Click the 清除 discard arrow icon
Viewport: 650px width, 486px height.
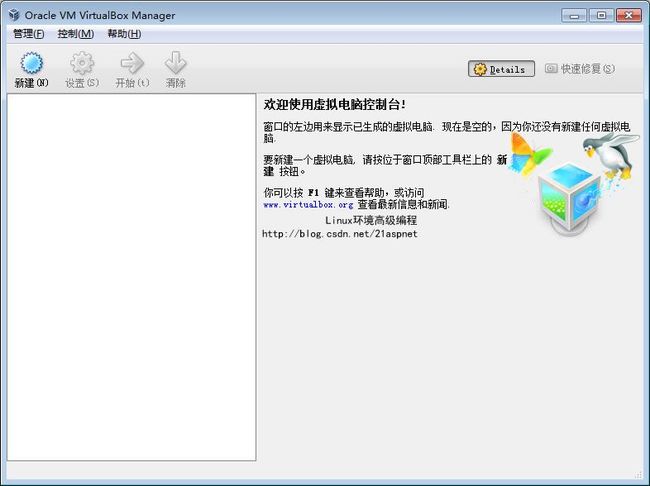(x=175, y=63)
